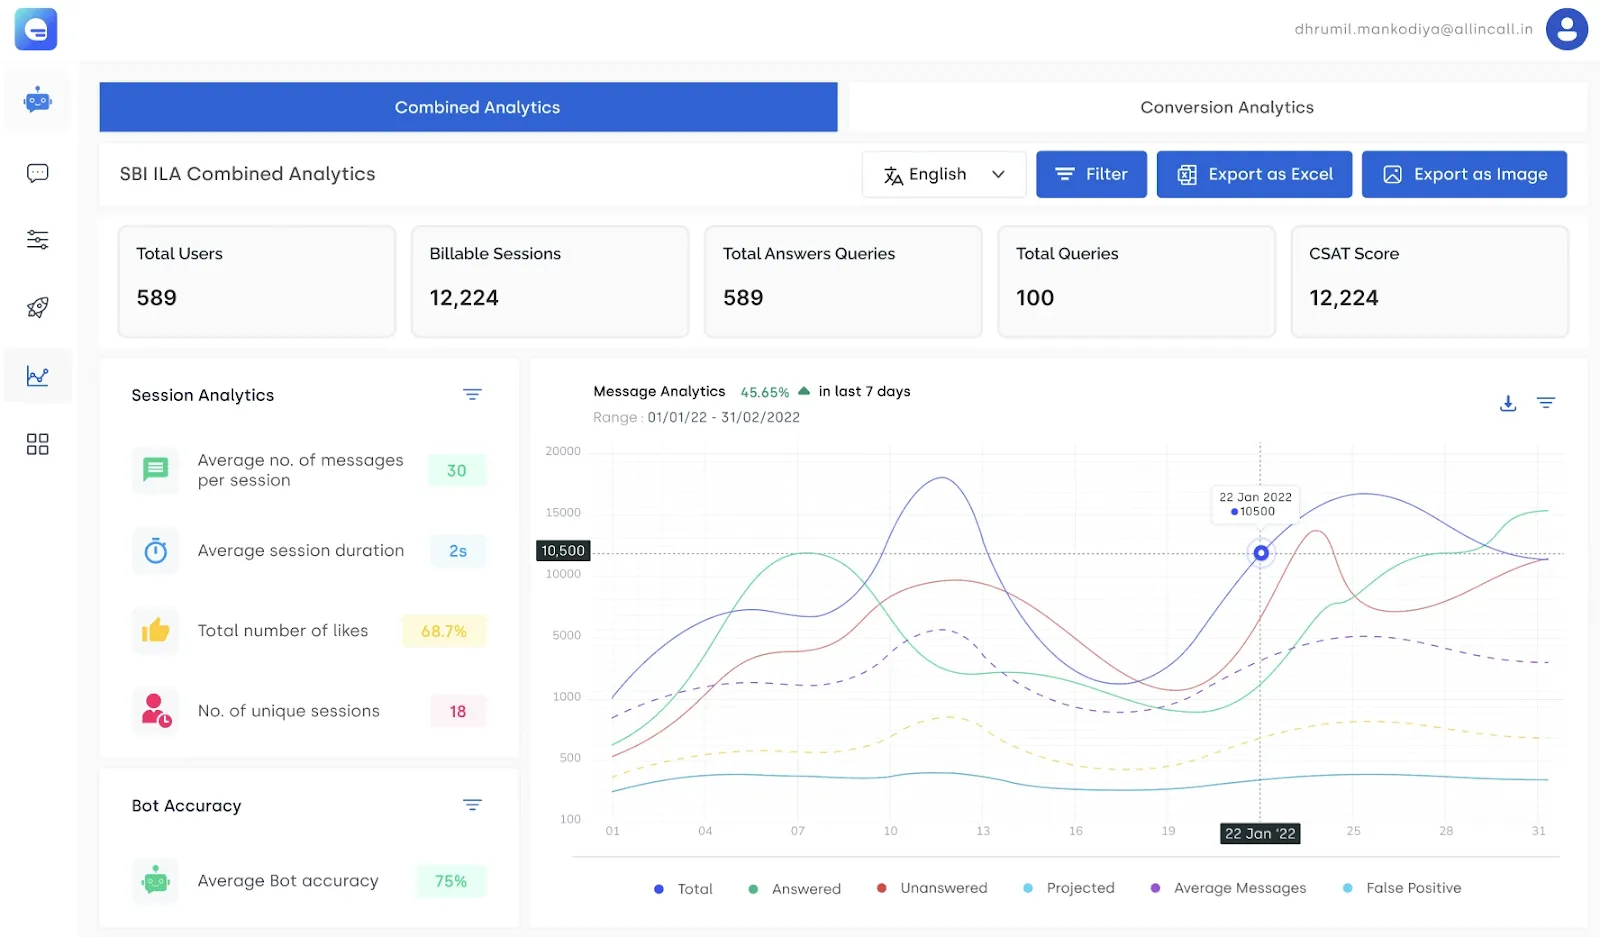
Task: Select the analytics chart sidebar icon
Action: (38, 376)
